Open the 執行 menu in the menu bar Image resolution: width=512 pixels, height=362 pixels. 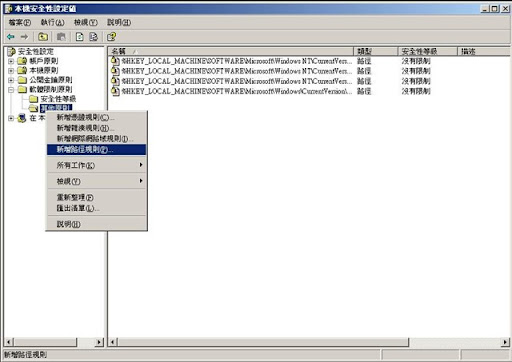(x=52, y=22)
